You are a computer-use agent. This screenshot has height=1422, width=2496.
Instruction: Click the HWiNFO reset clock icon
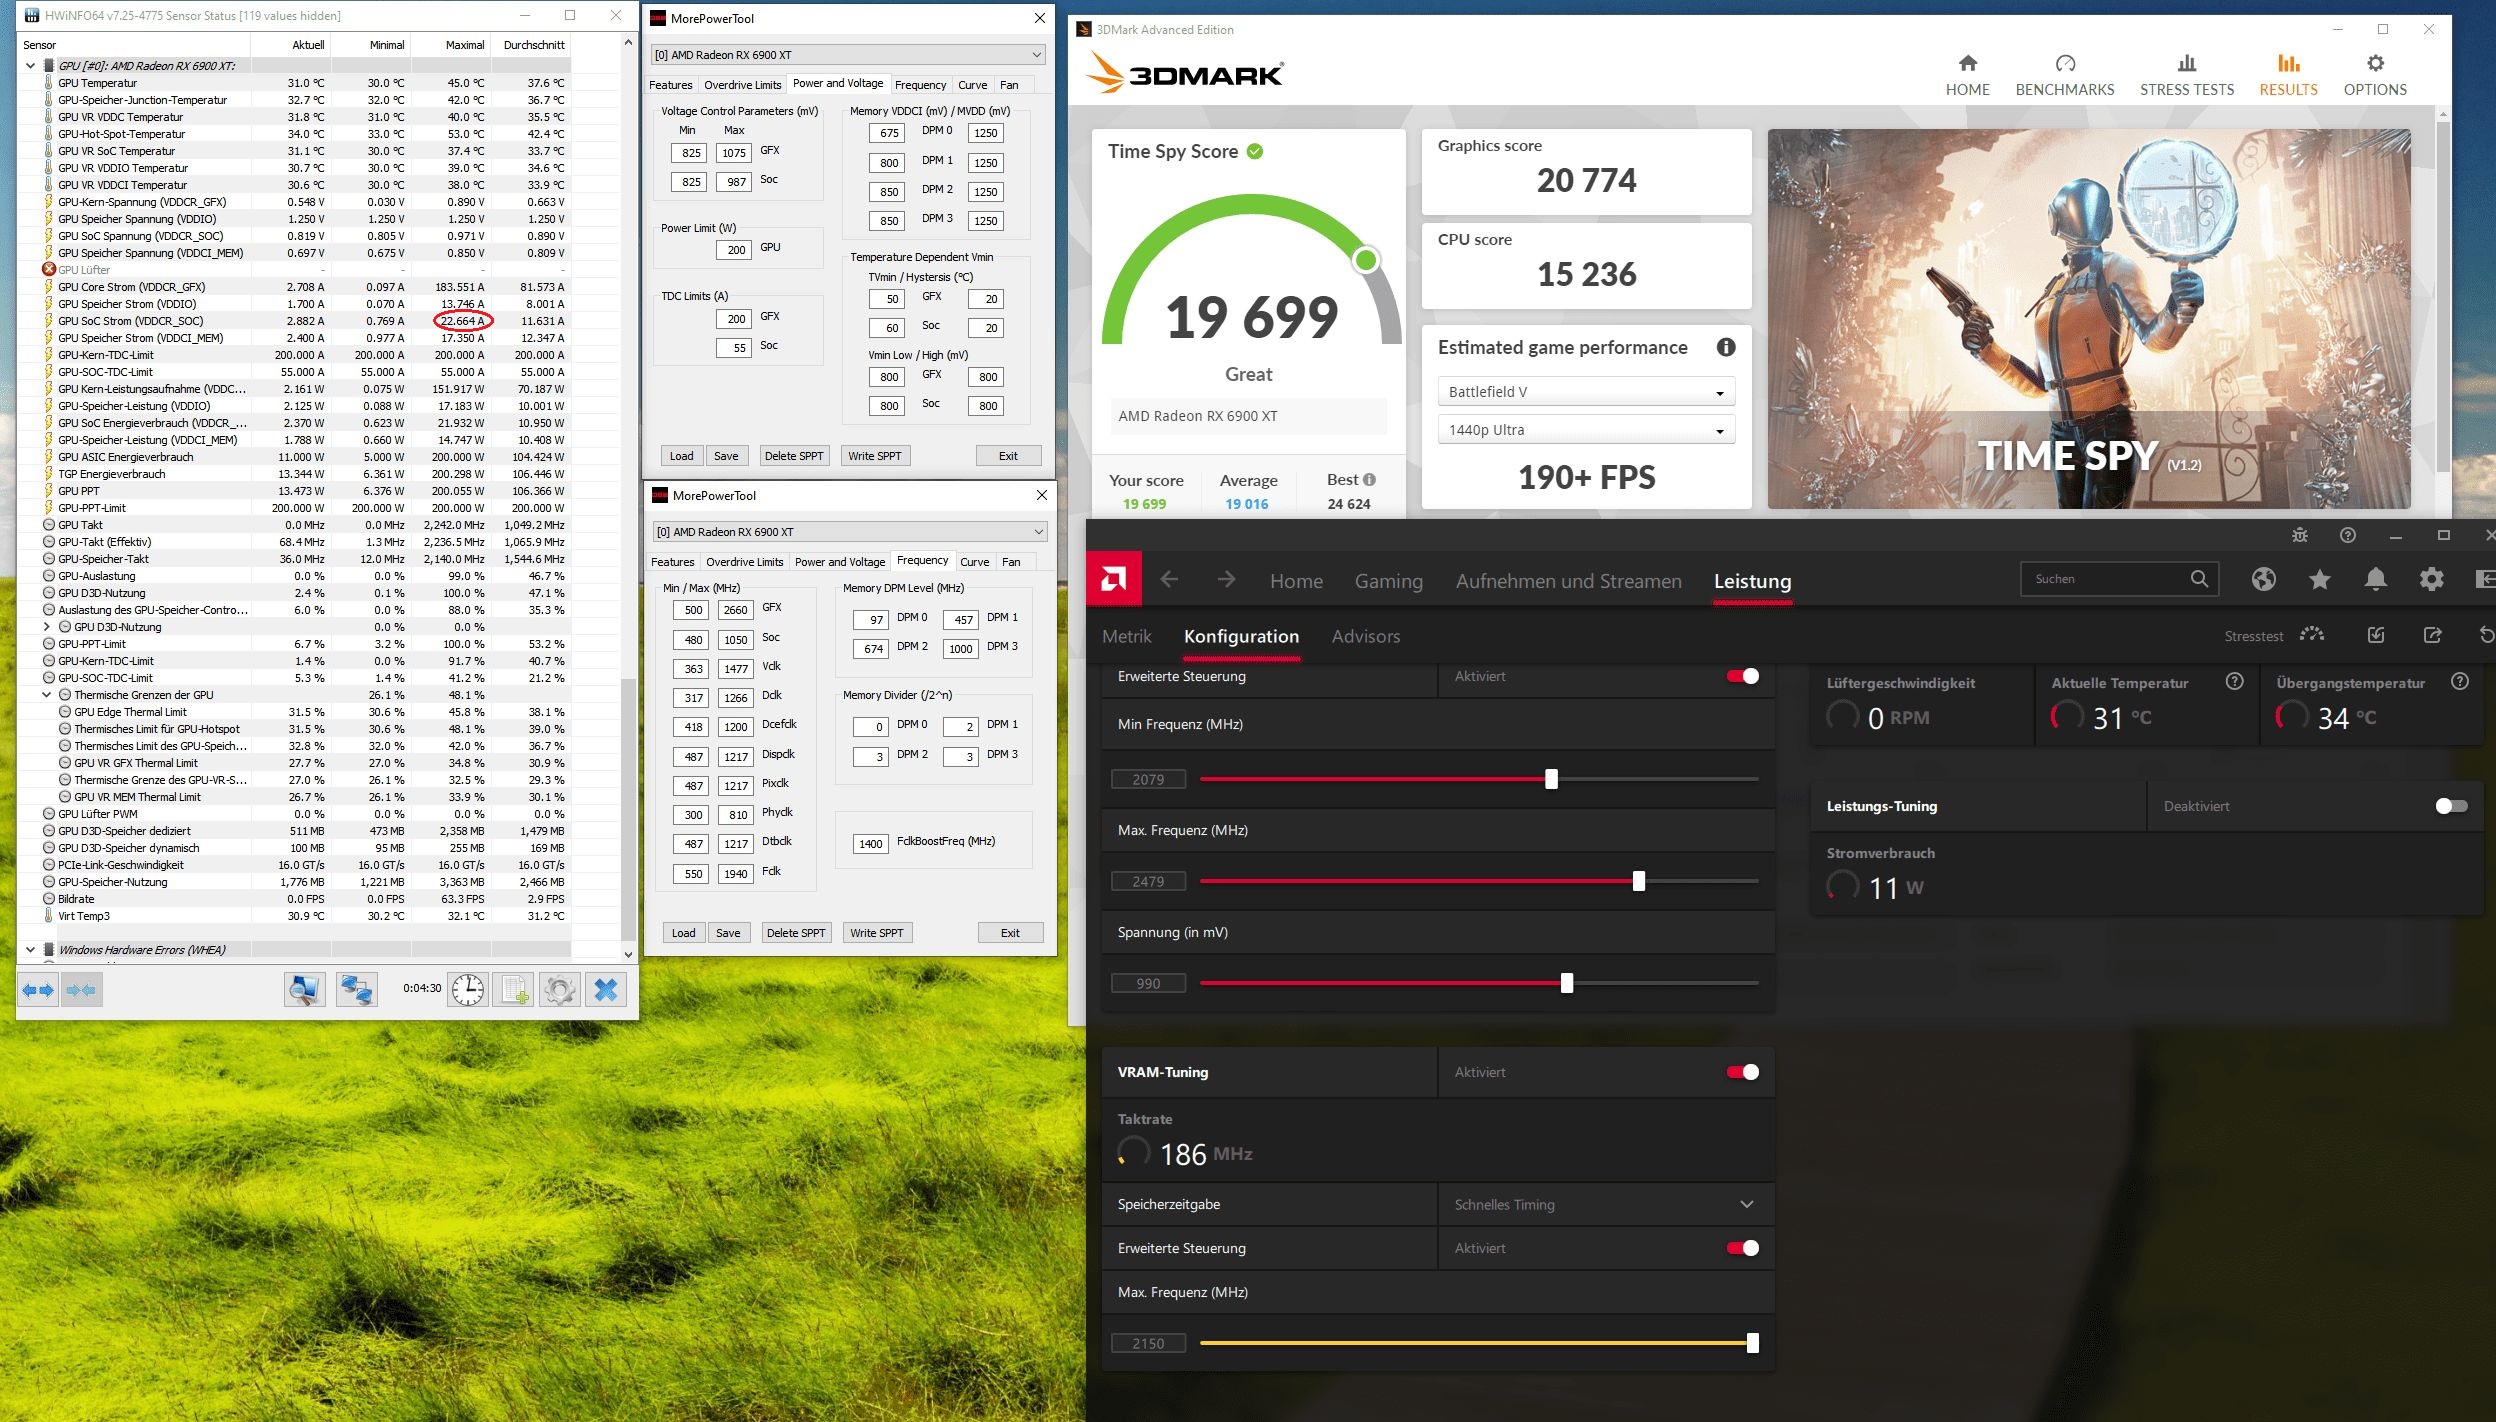coord(467,990)
